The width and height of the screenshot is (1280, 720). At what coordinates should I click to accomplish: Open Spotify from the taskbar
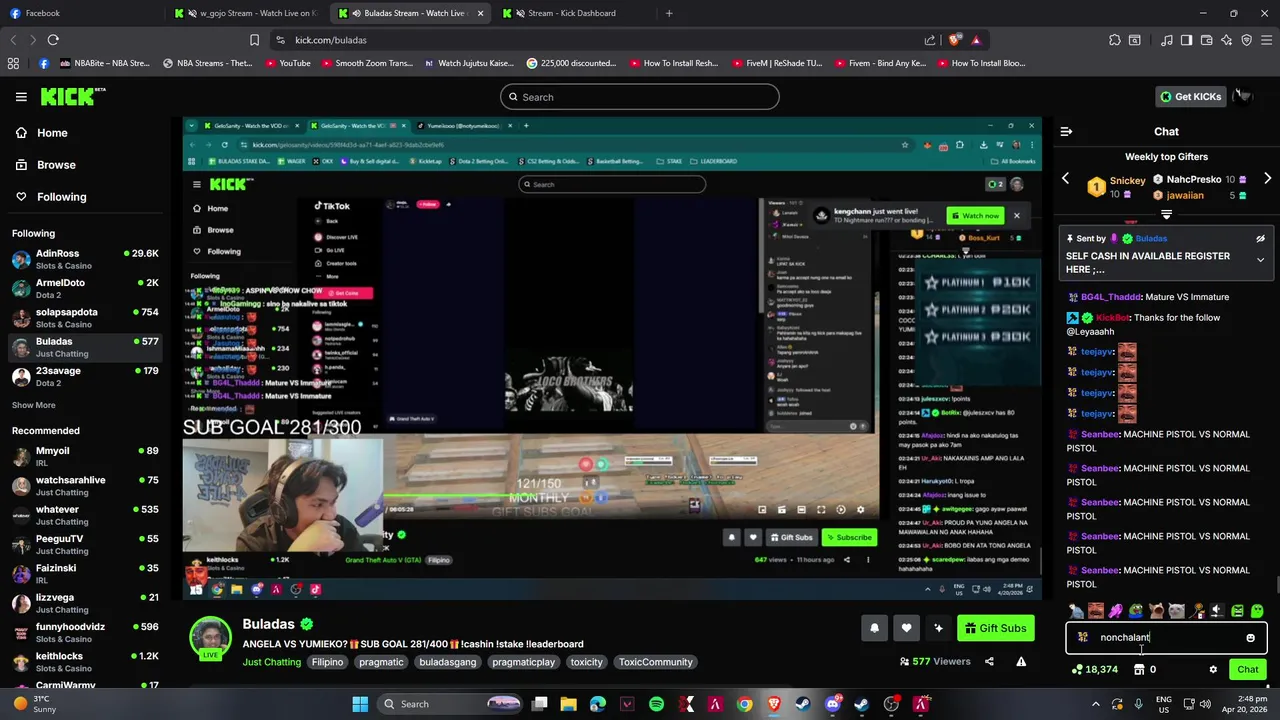656,704
